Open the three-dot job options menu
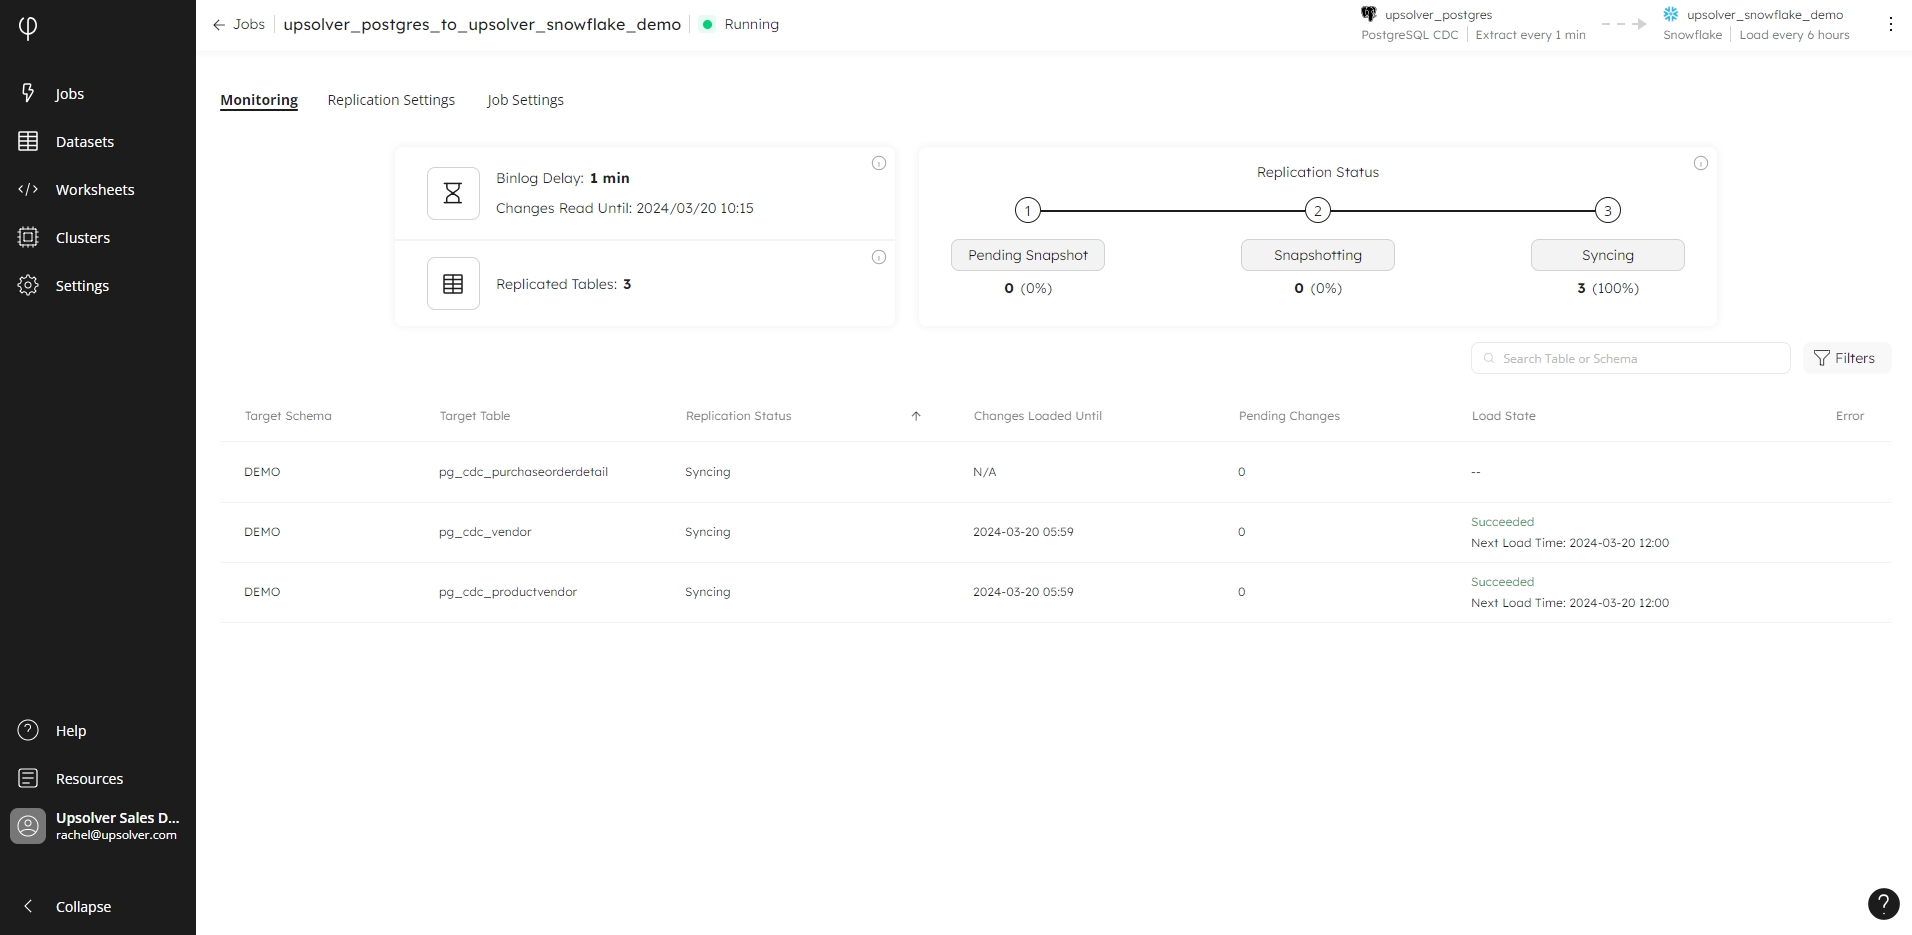The width and height of the screenshot is (1912, 935). click(x=1890, y=25)
